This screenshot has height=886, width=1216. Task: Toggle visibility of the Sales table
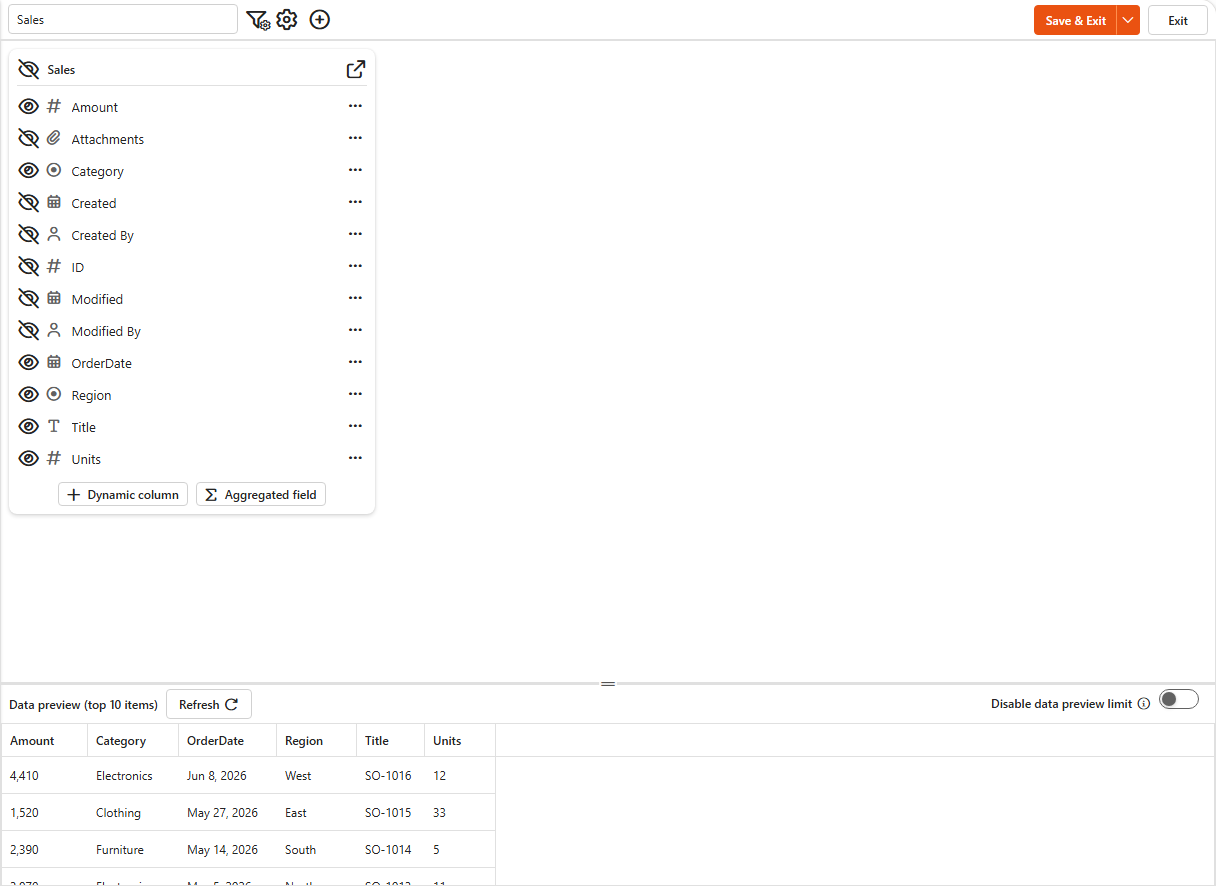29,70
